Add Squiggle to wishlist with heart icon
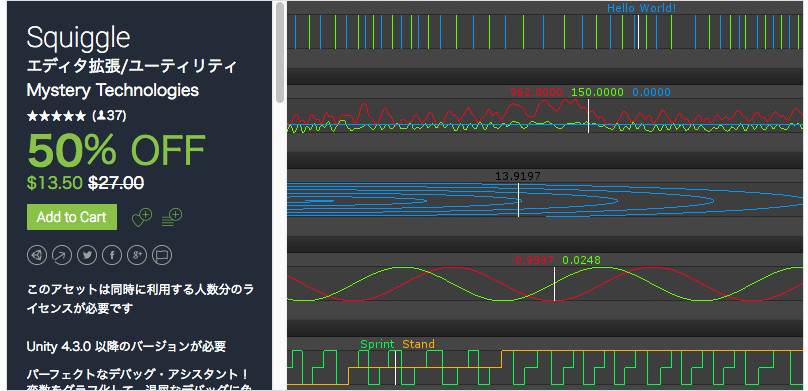 point(142,217)
